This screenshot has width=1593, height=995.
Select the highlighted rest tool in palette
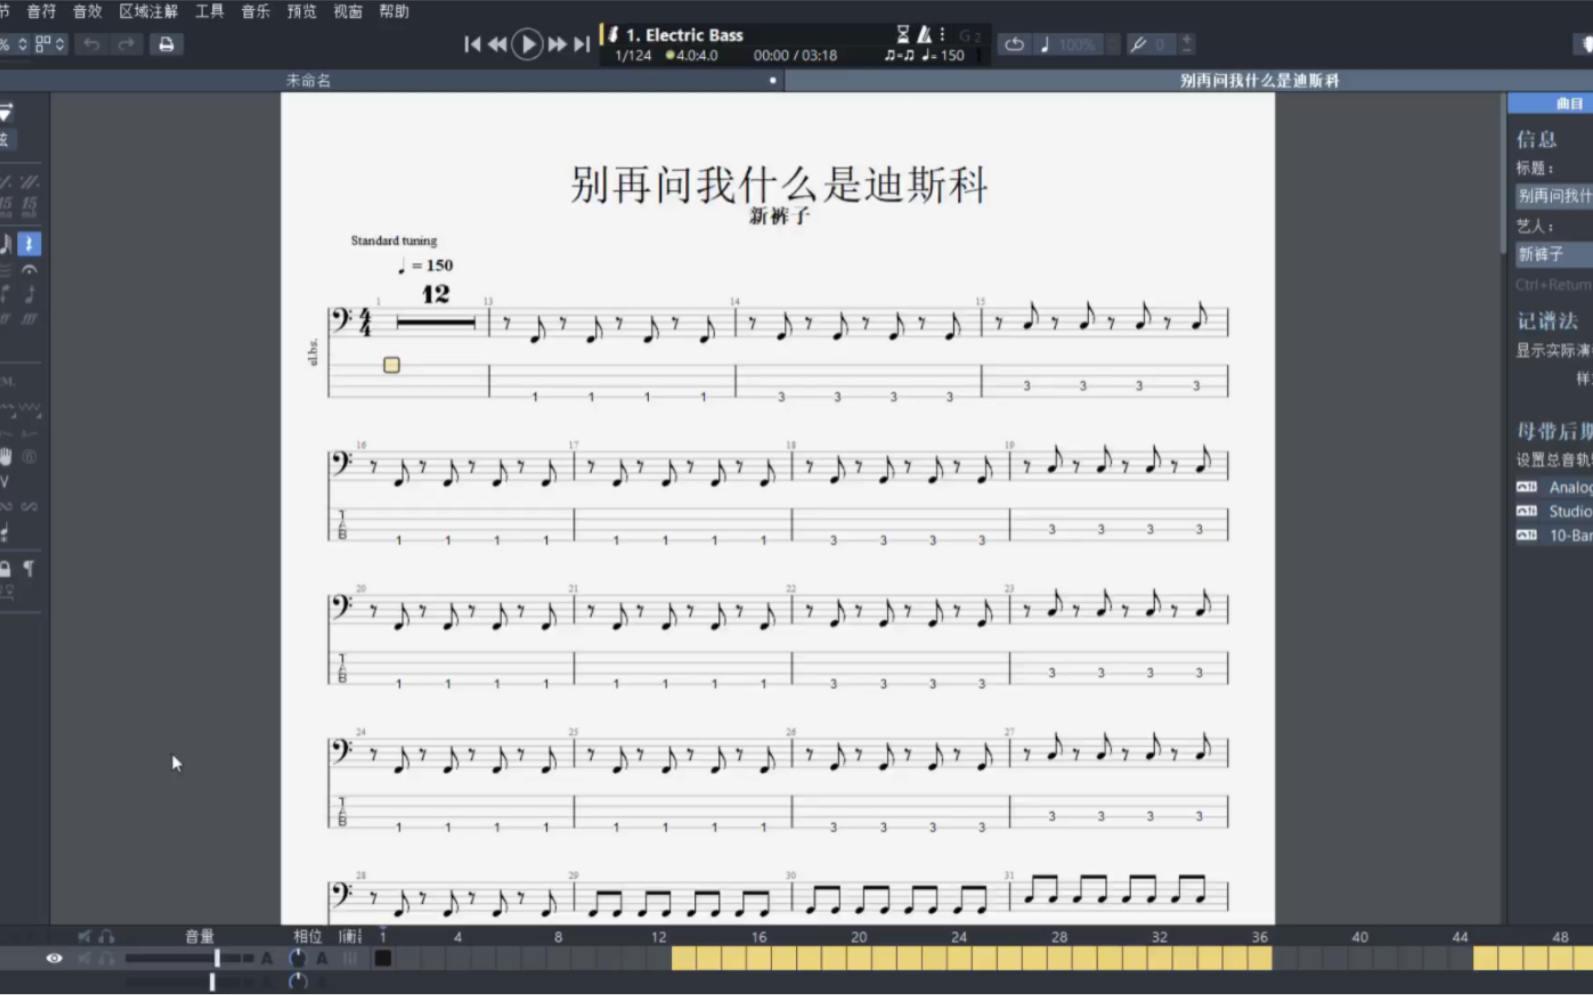(x=29, y=243)
